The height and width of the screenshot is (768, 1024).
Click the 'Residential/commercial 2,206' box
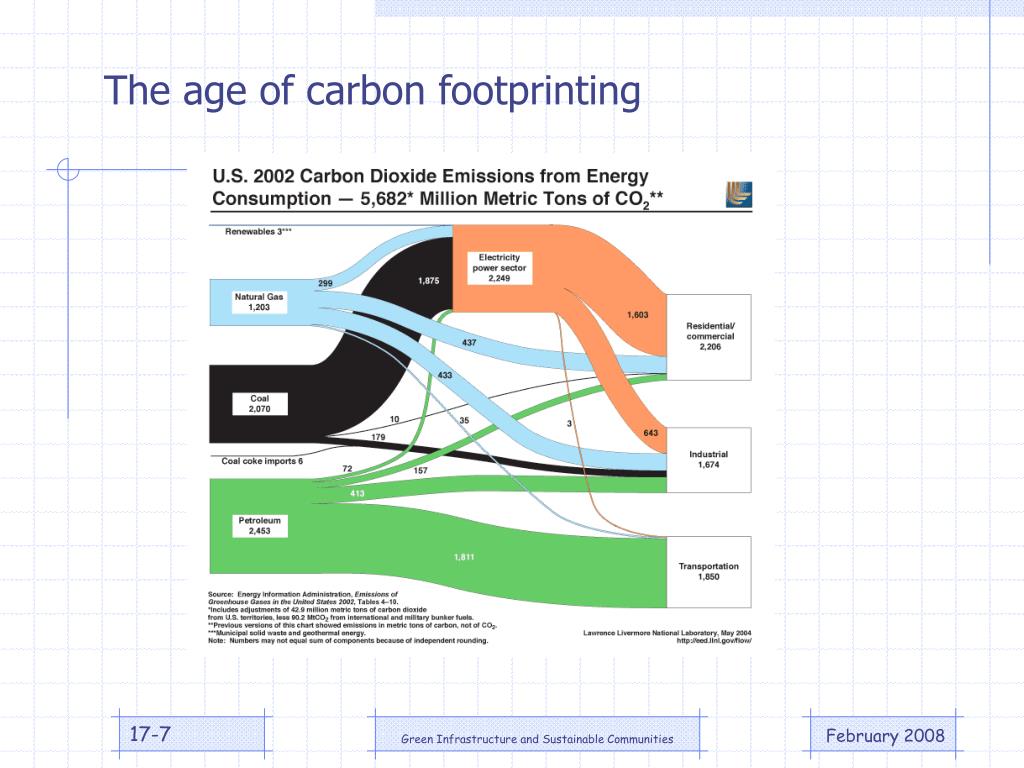[x=709, y=337]
